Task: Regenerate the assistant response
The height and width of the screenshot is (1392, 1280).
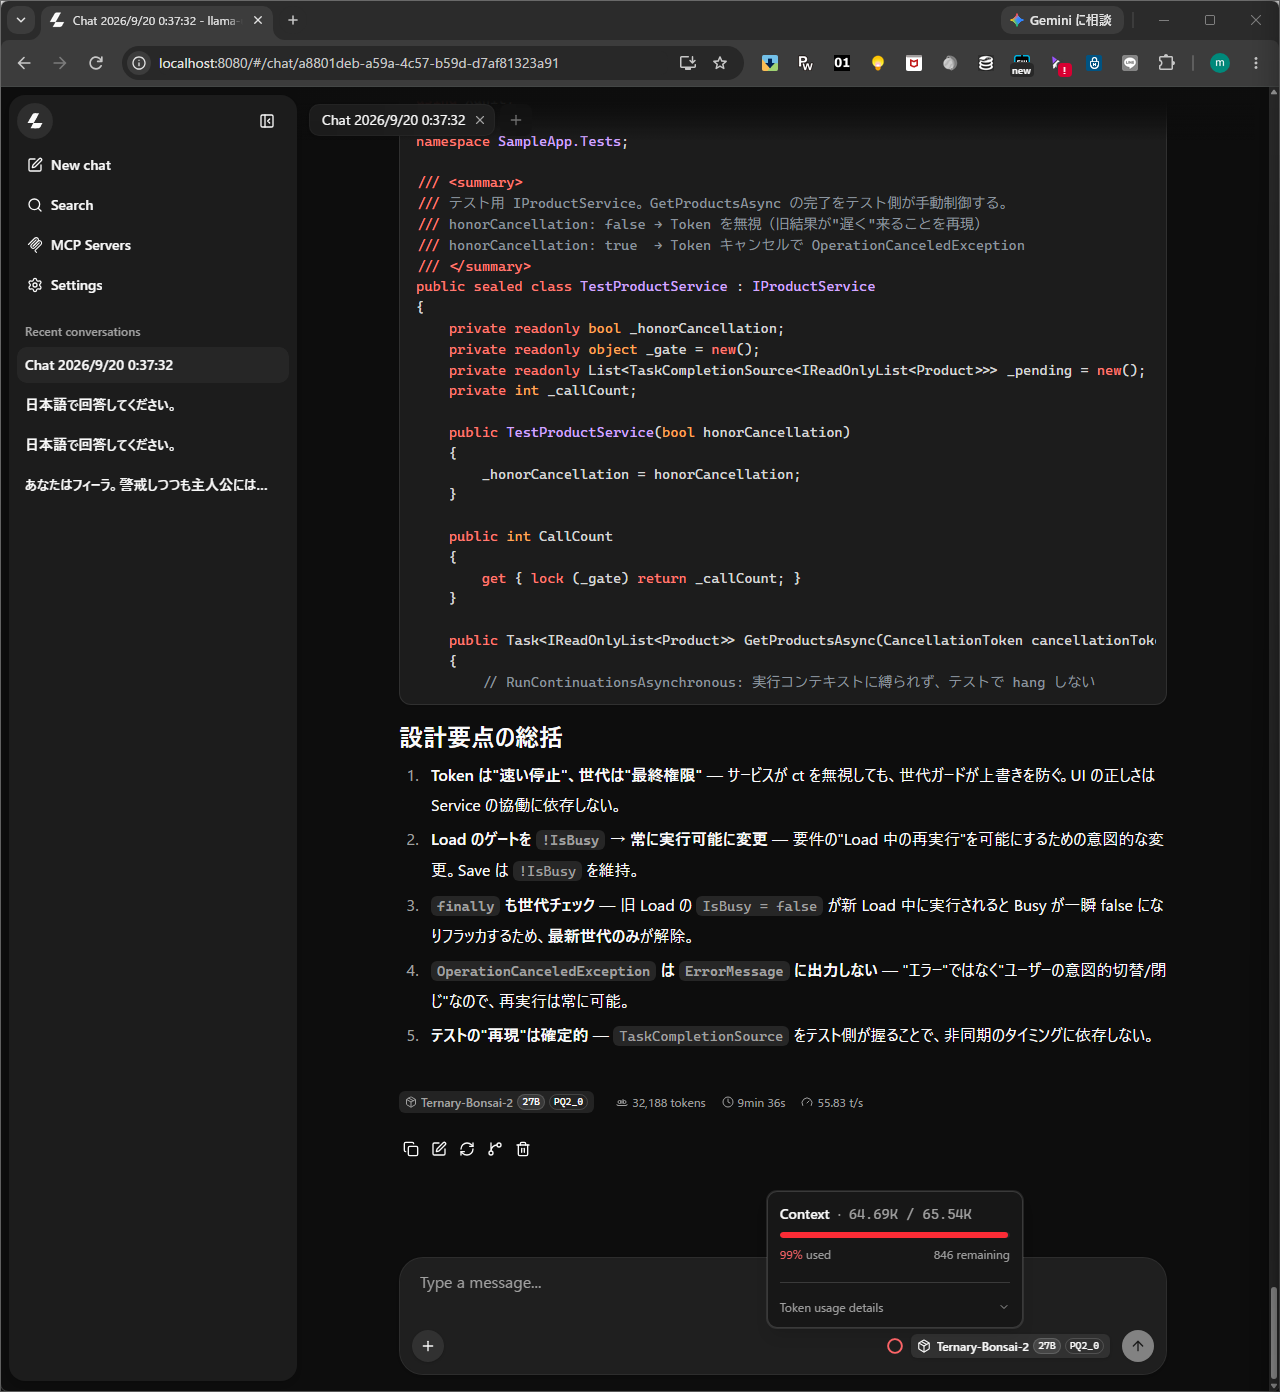Action: coord(467,1149)
